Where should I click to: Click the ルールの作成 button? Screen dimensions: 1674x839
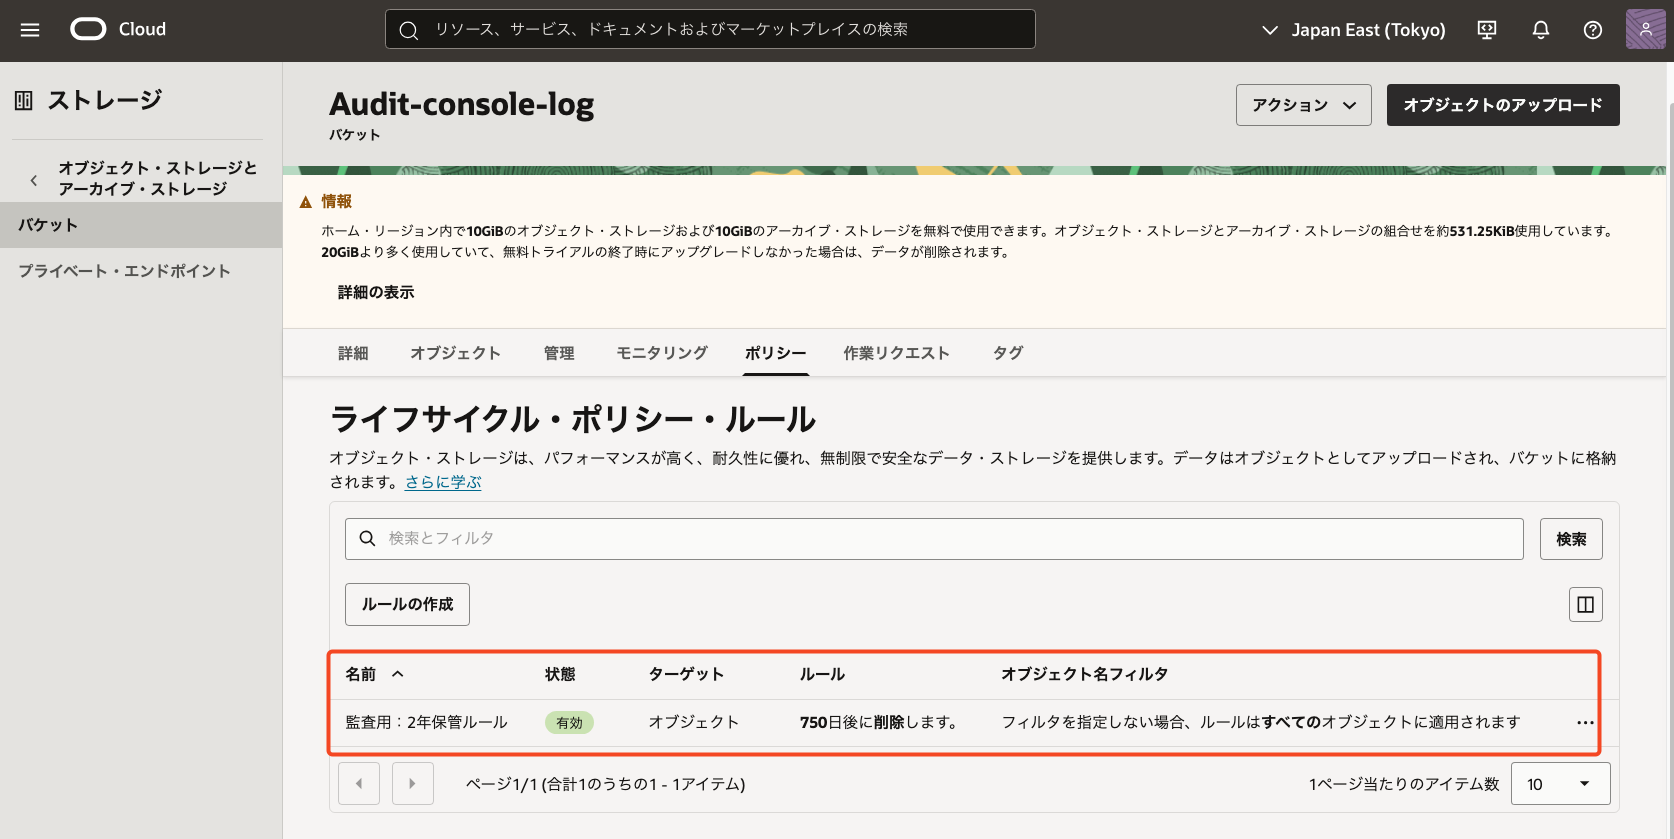407,604
